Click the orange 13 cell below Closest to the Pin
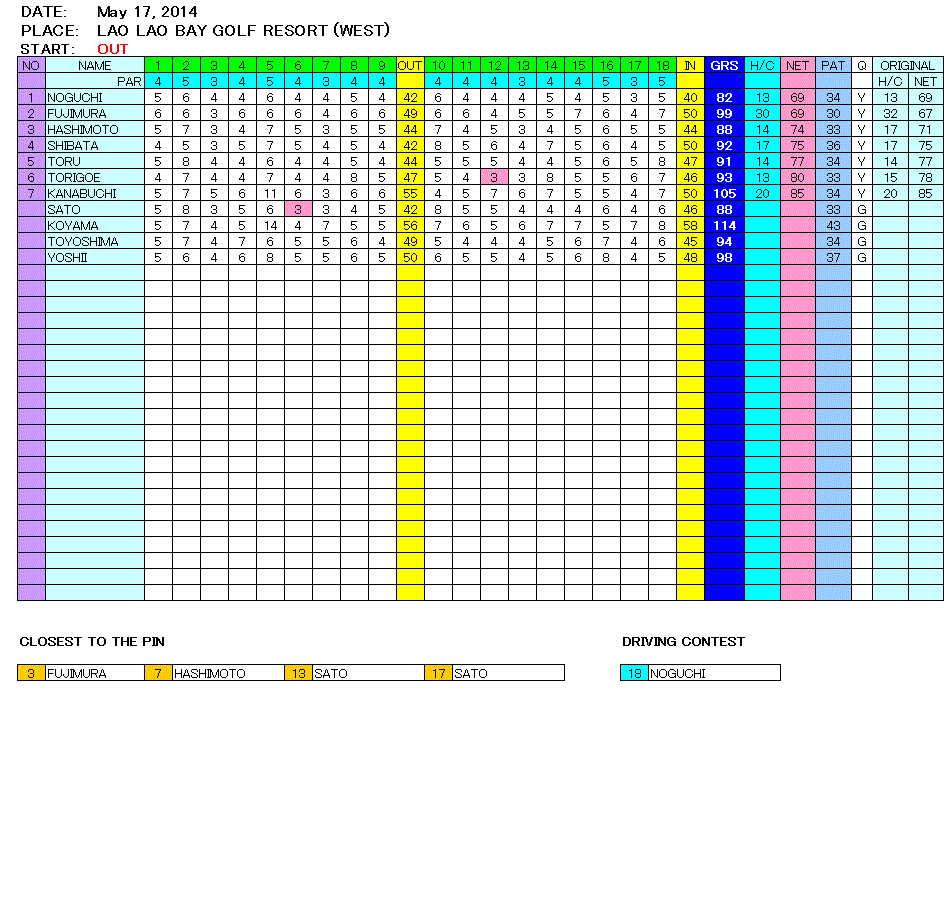 [298, 674]
